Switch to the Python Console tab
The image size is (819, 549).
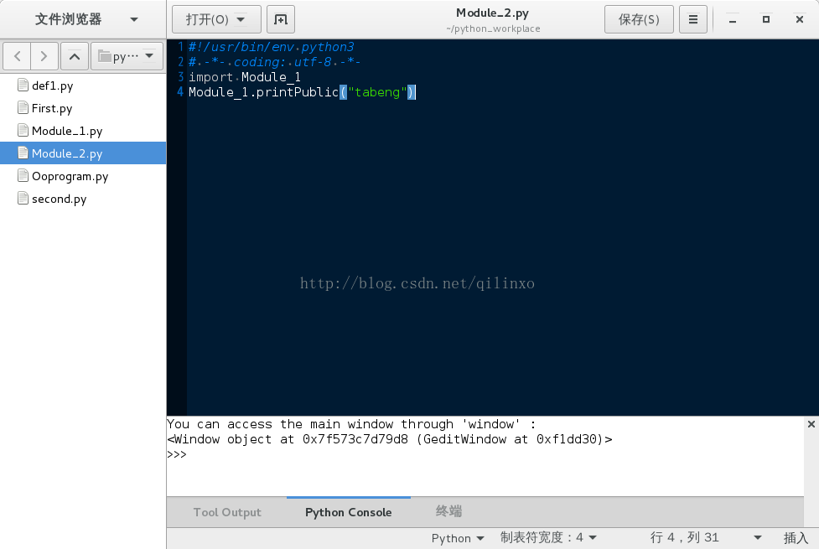(x=348, y=512)
